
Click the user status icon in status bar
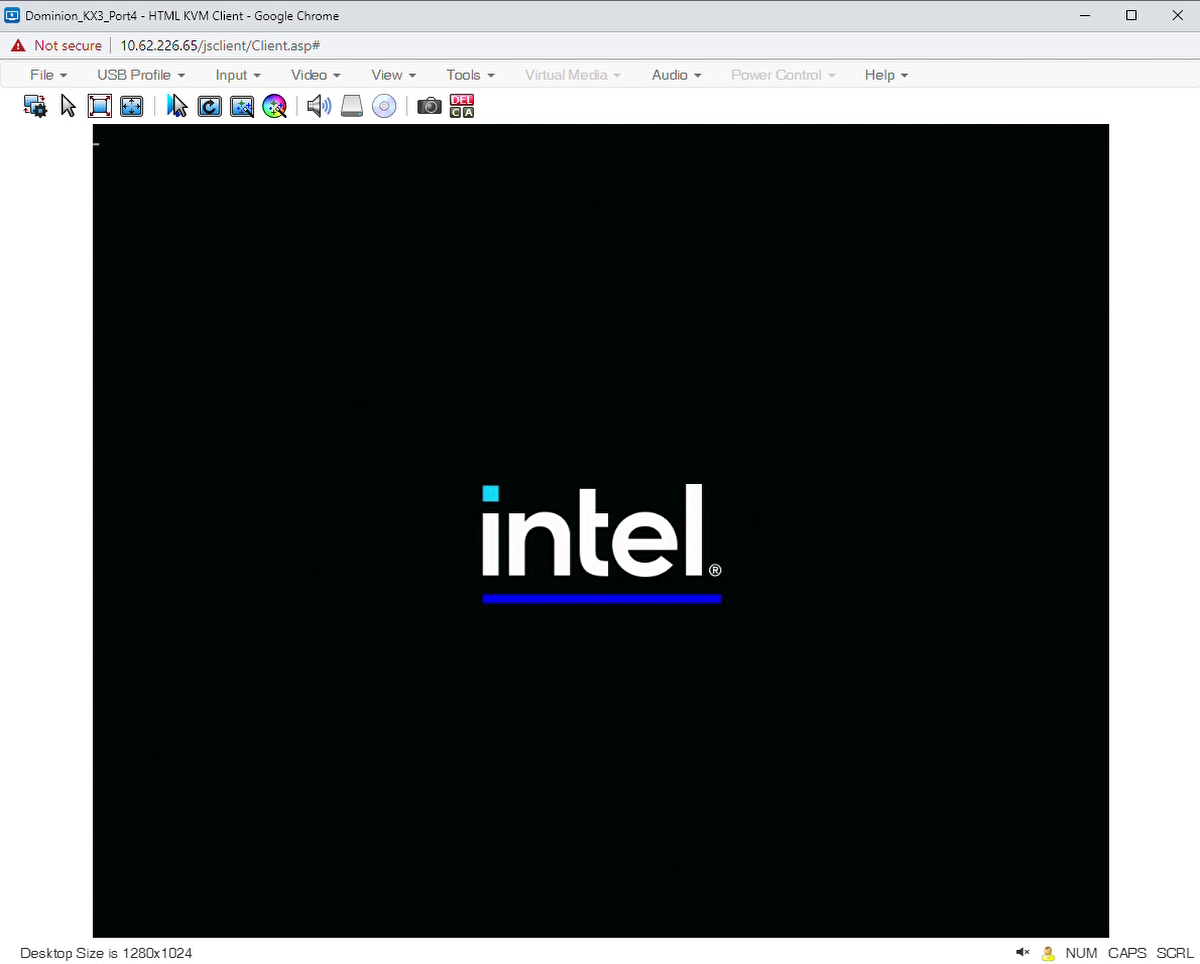tap(1048, 953)
